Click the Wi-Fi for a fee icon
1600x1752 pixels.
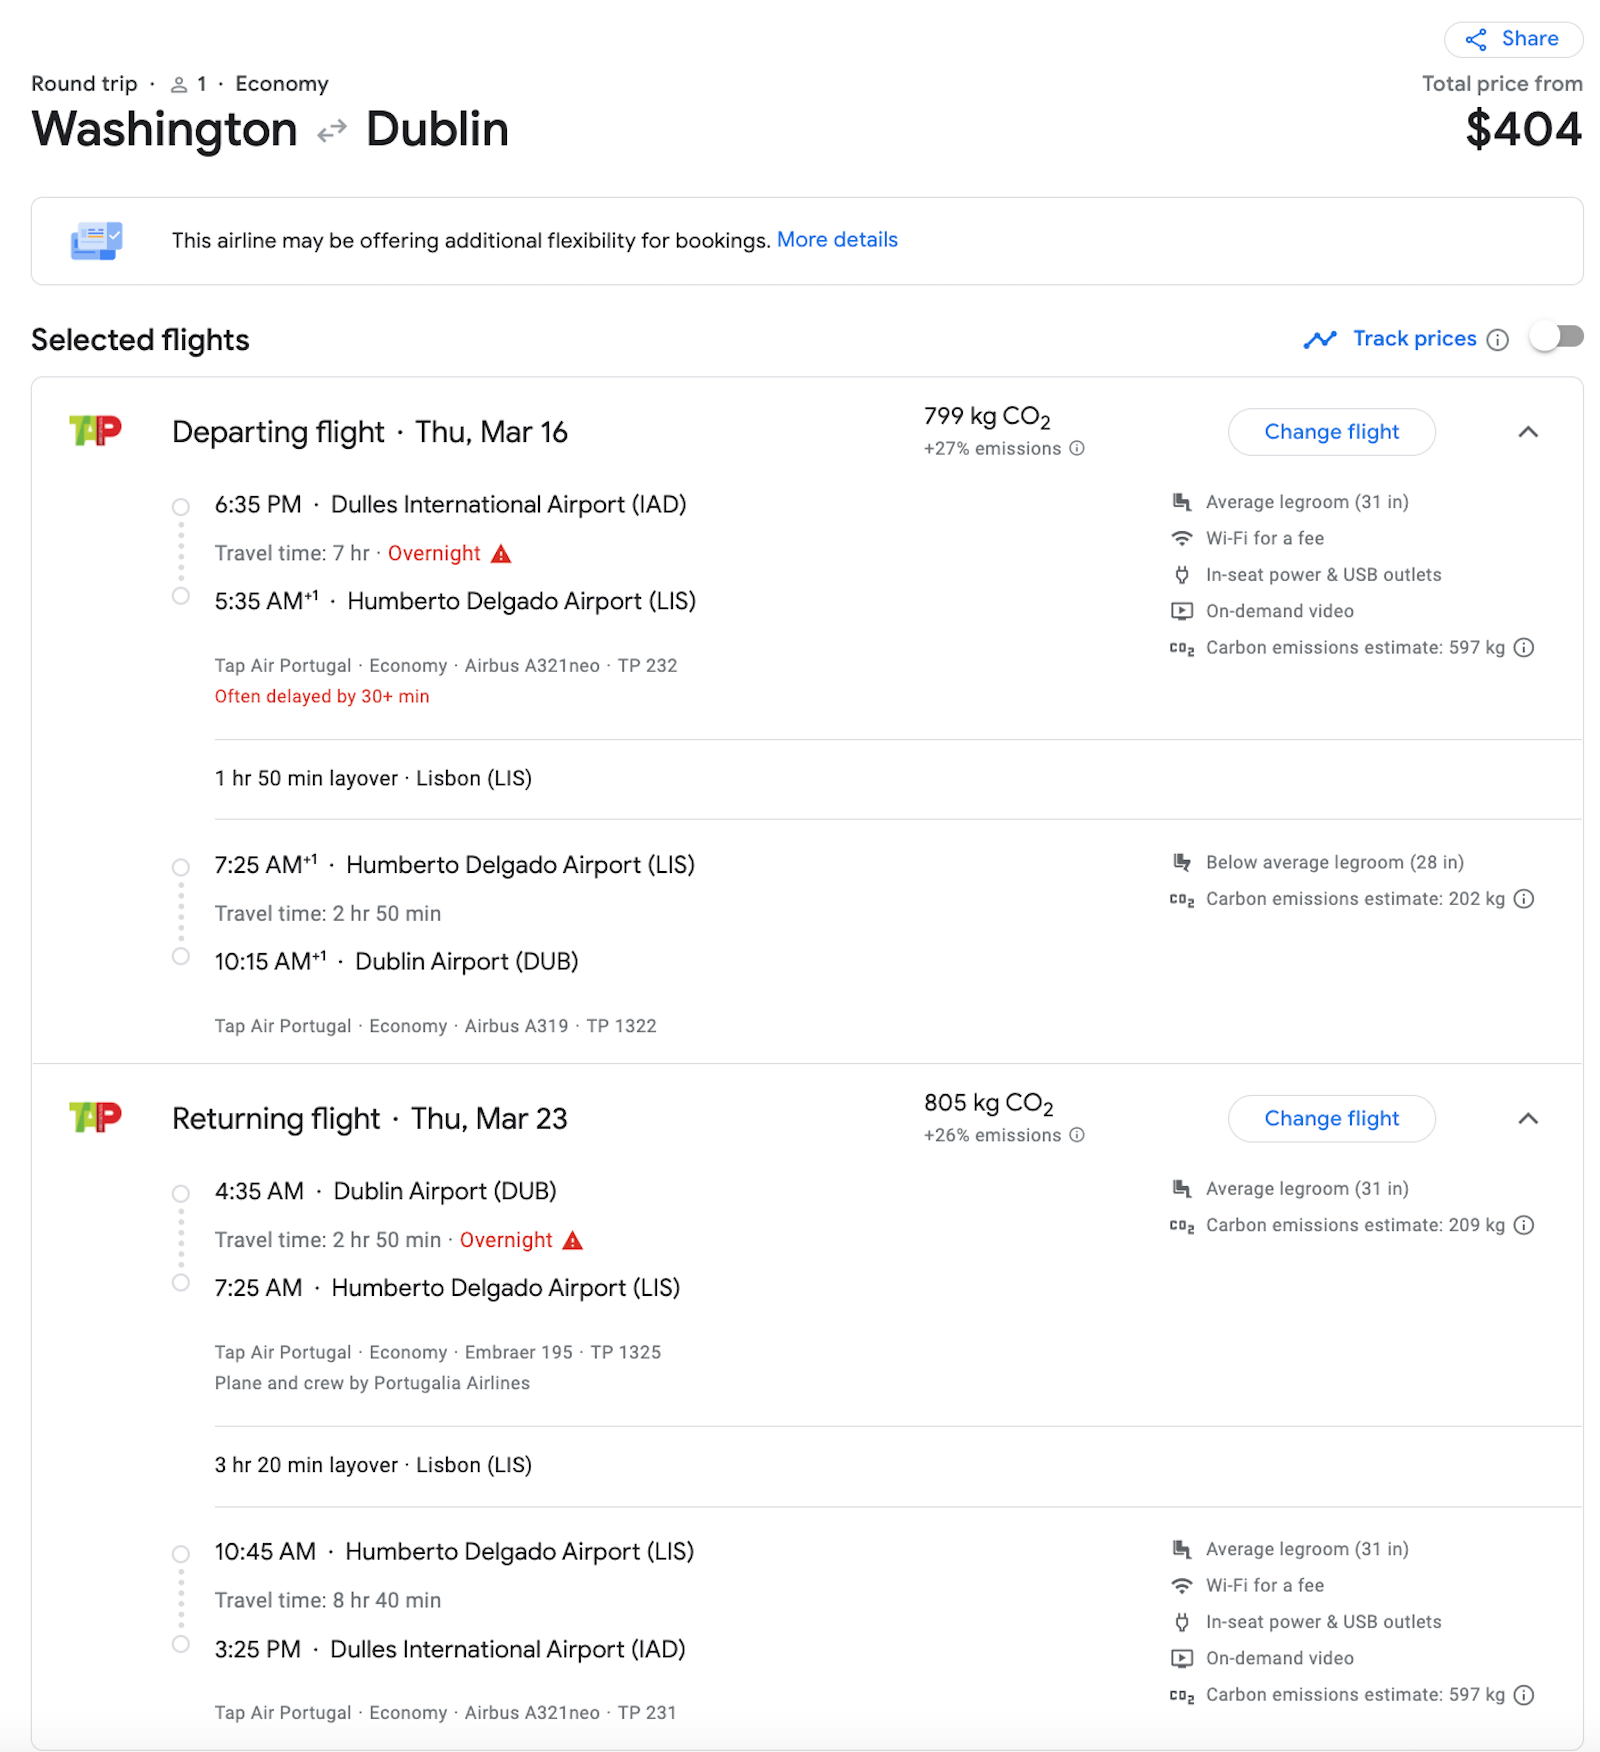[1182, 538]
